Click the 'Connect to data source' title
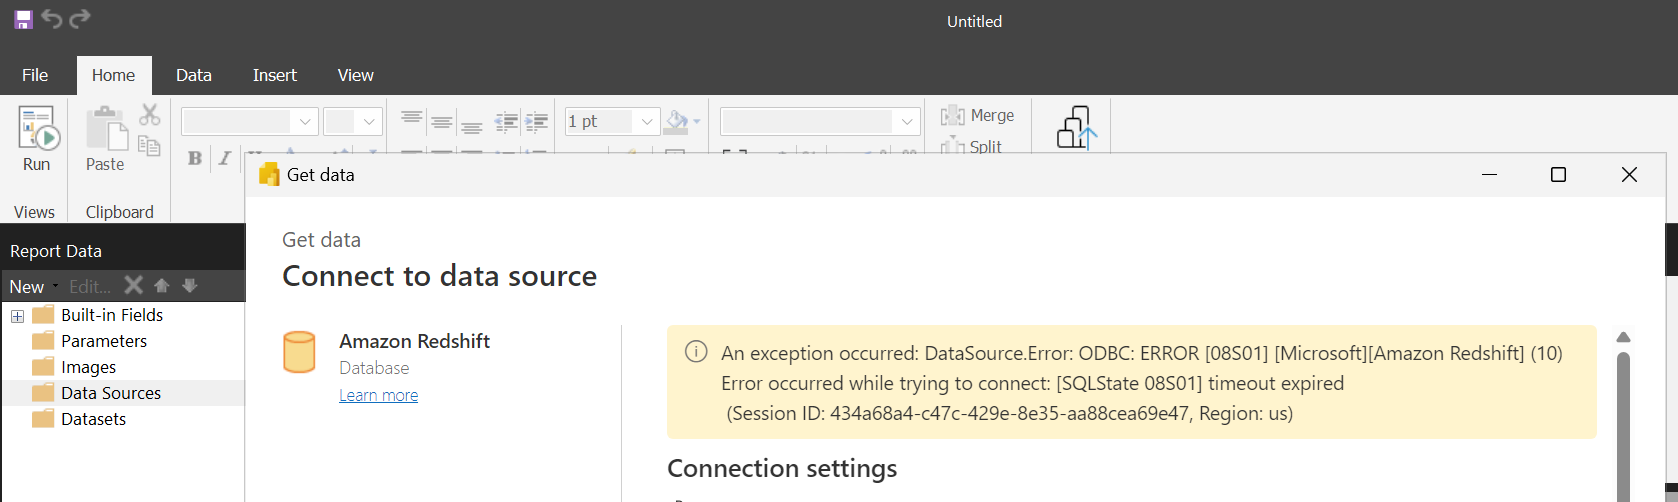 point(439,276)
